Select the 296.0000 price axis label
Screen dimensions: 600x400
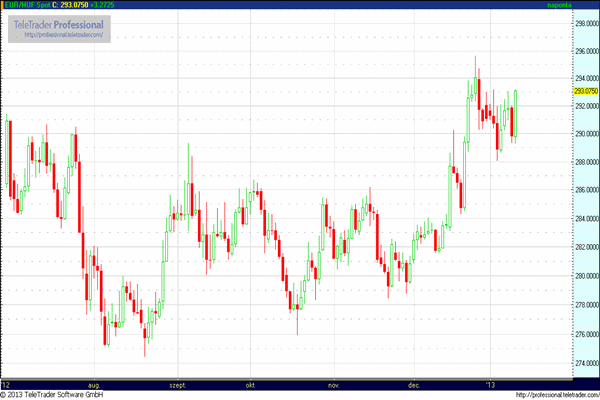click(x=584, y=50)
